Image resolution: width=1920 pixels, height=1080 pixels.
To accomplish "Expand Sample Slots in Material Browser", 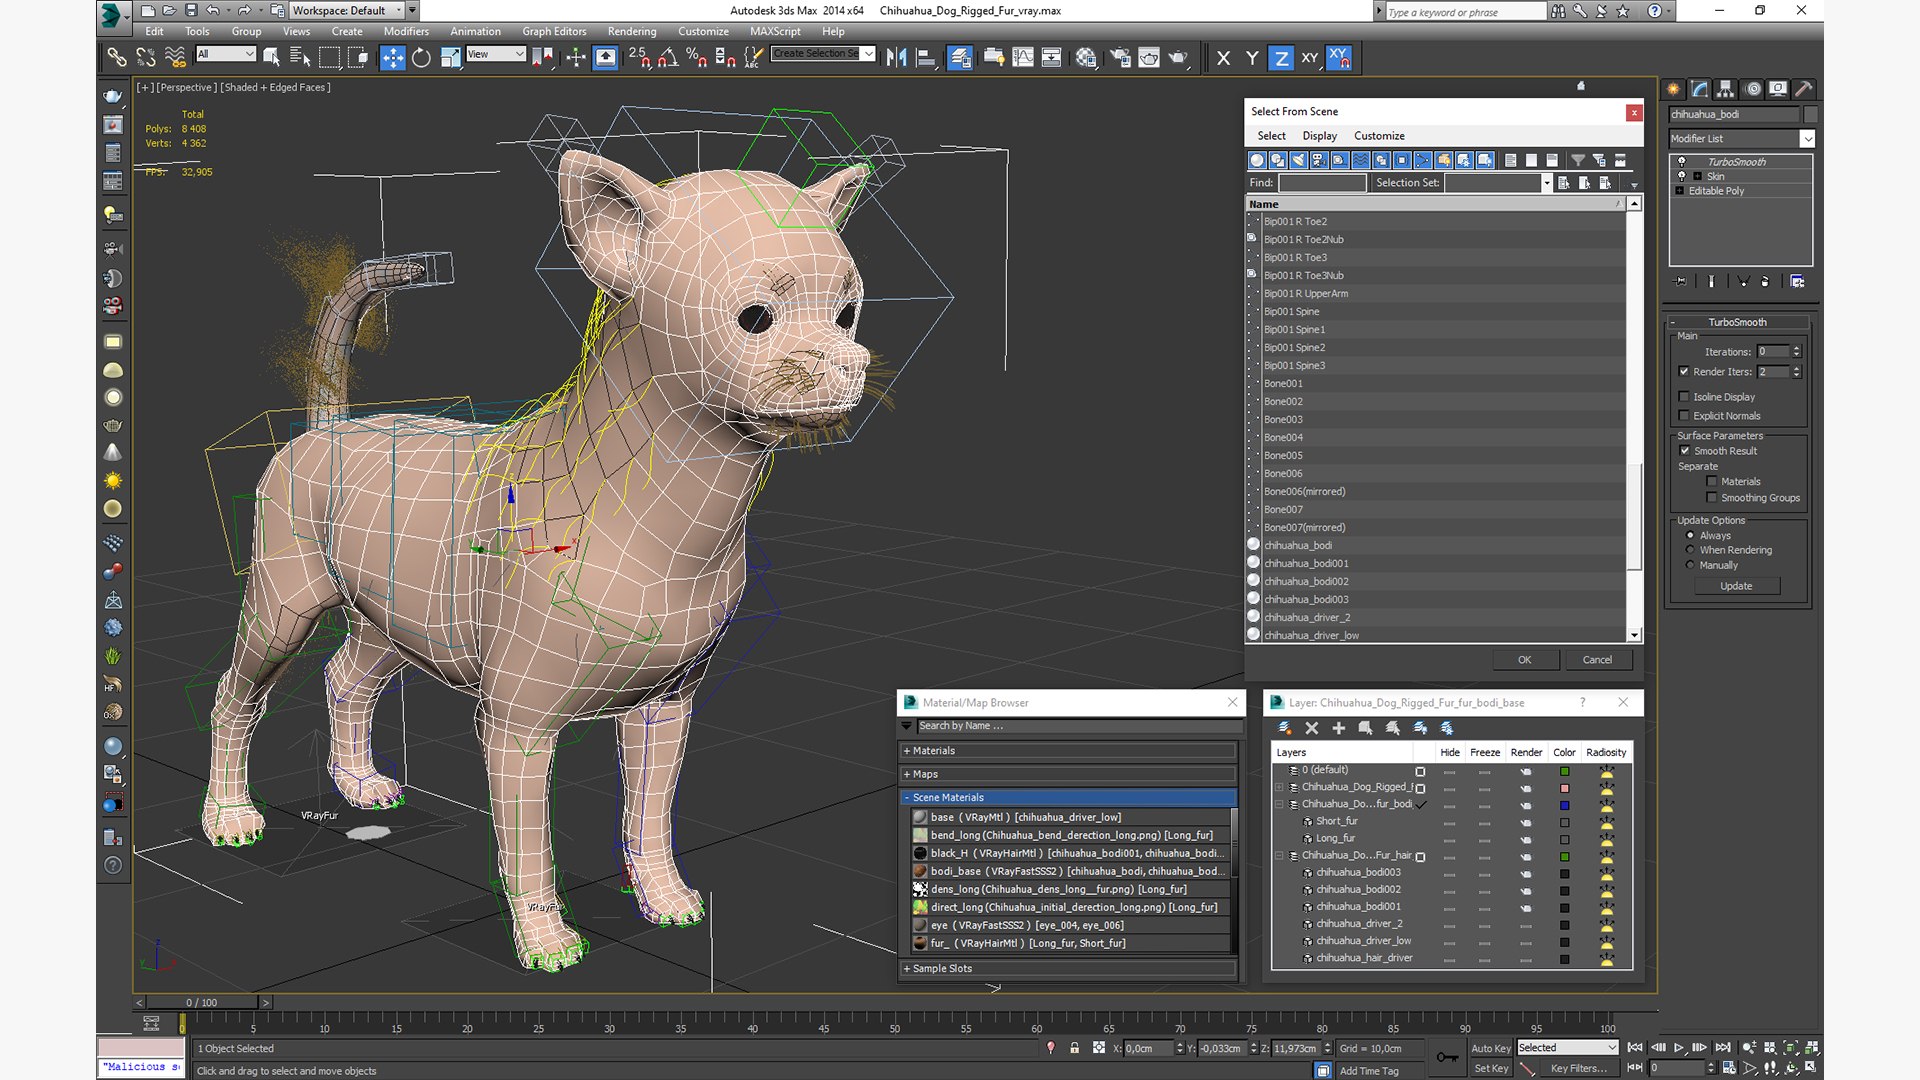I will [x=1068, y=969].
